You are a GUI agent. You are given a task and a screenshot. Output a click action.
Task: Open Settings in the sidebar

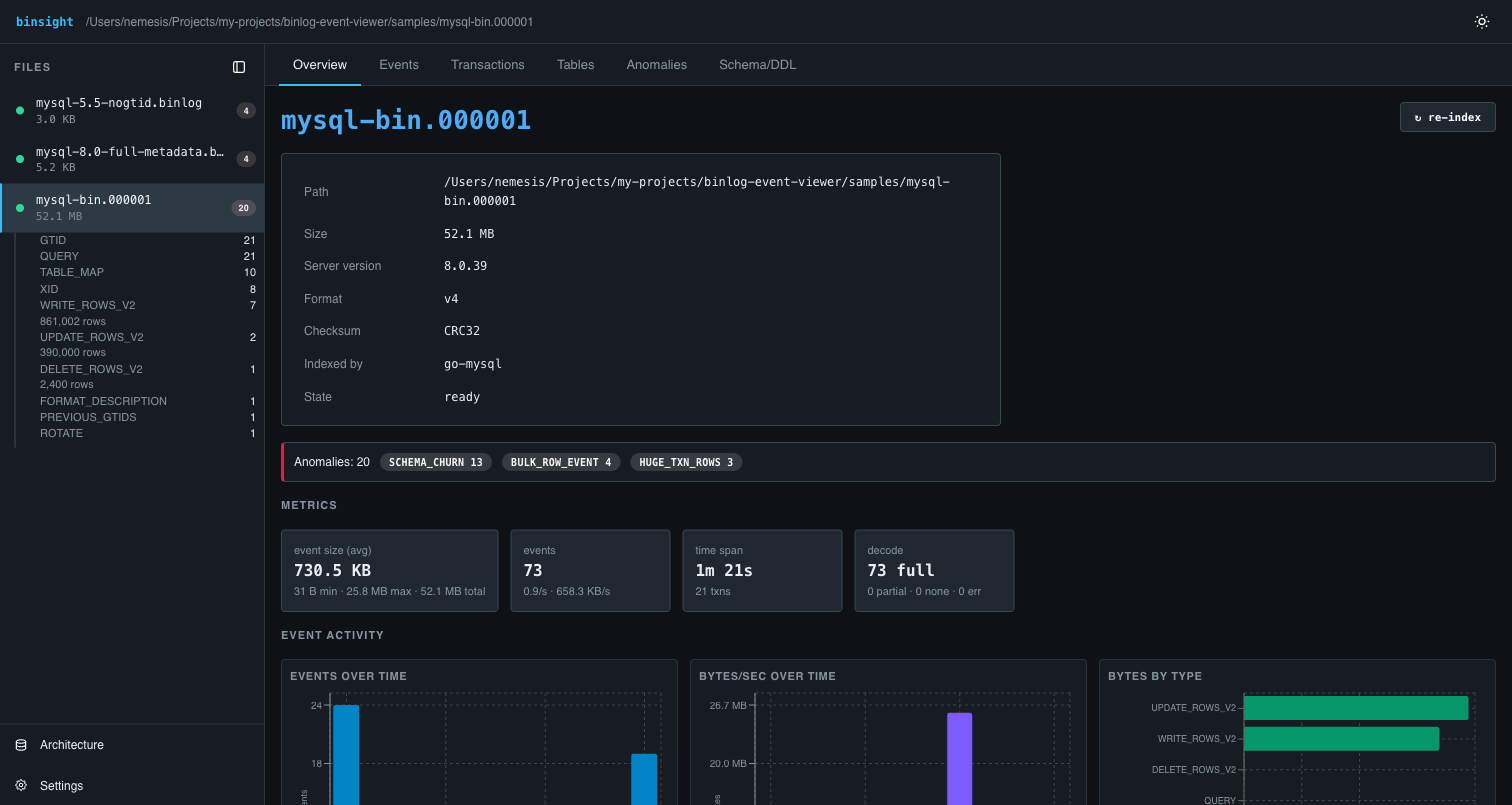132,786
